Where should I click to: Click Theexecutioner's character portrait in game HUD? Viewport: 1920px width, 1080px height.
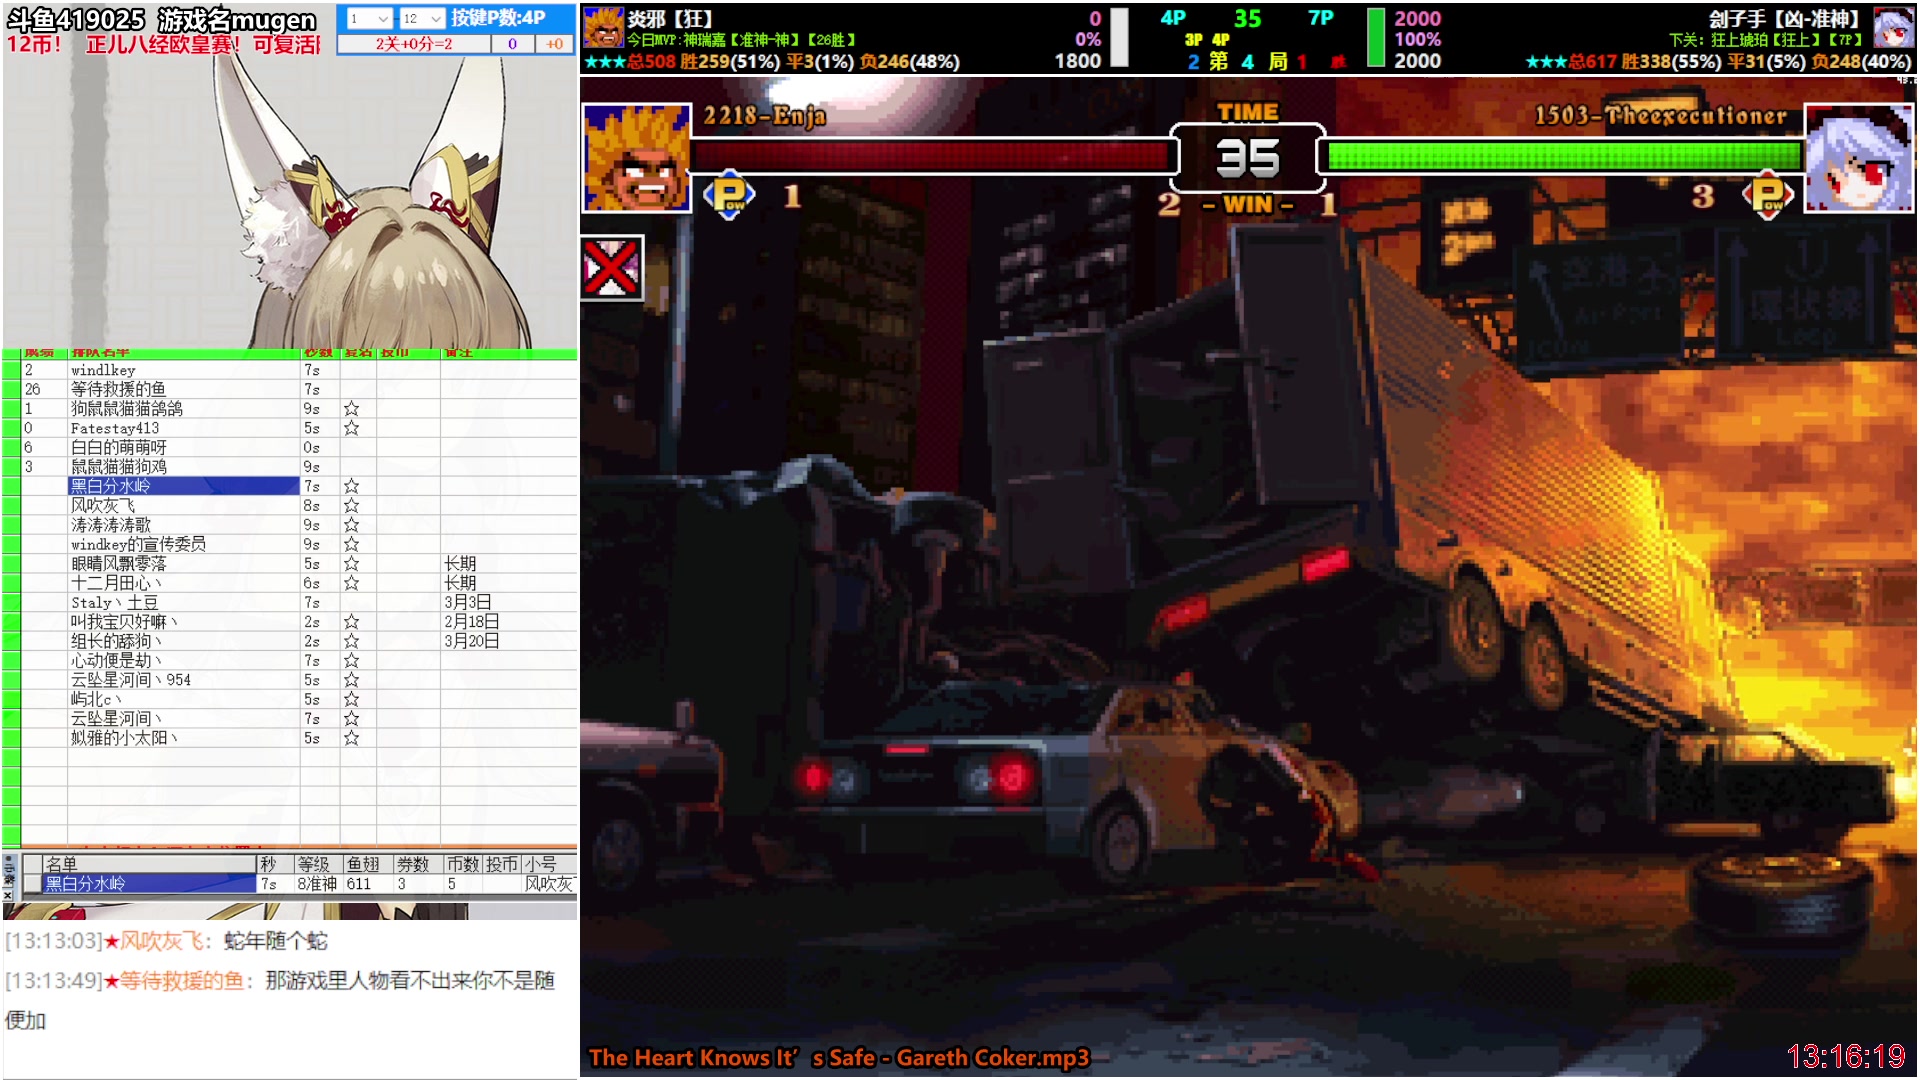pos(1859,158)
